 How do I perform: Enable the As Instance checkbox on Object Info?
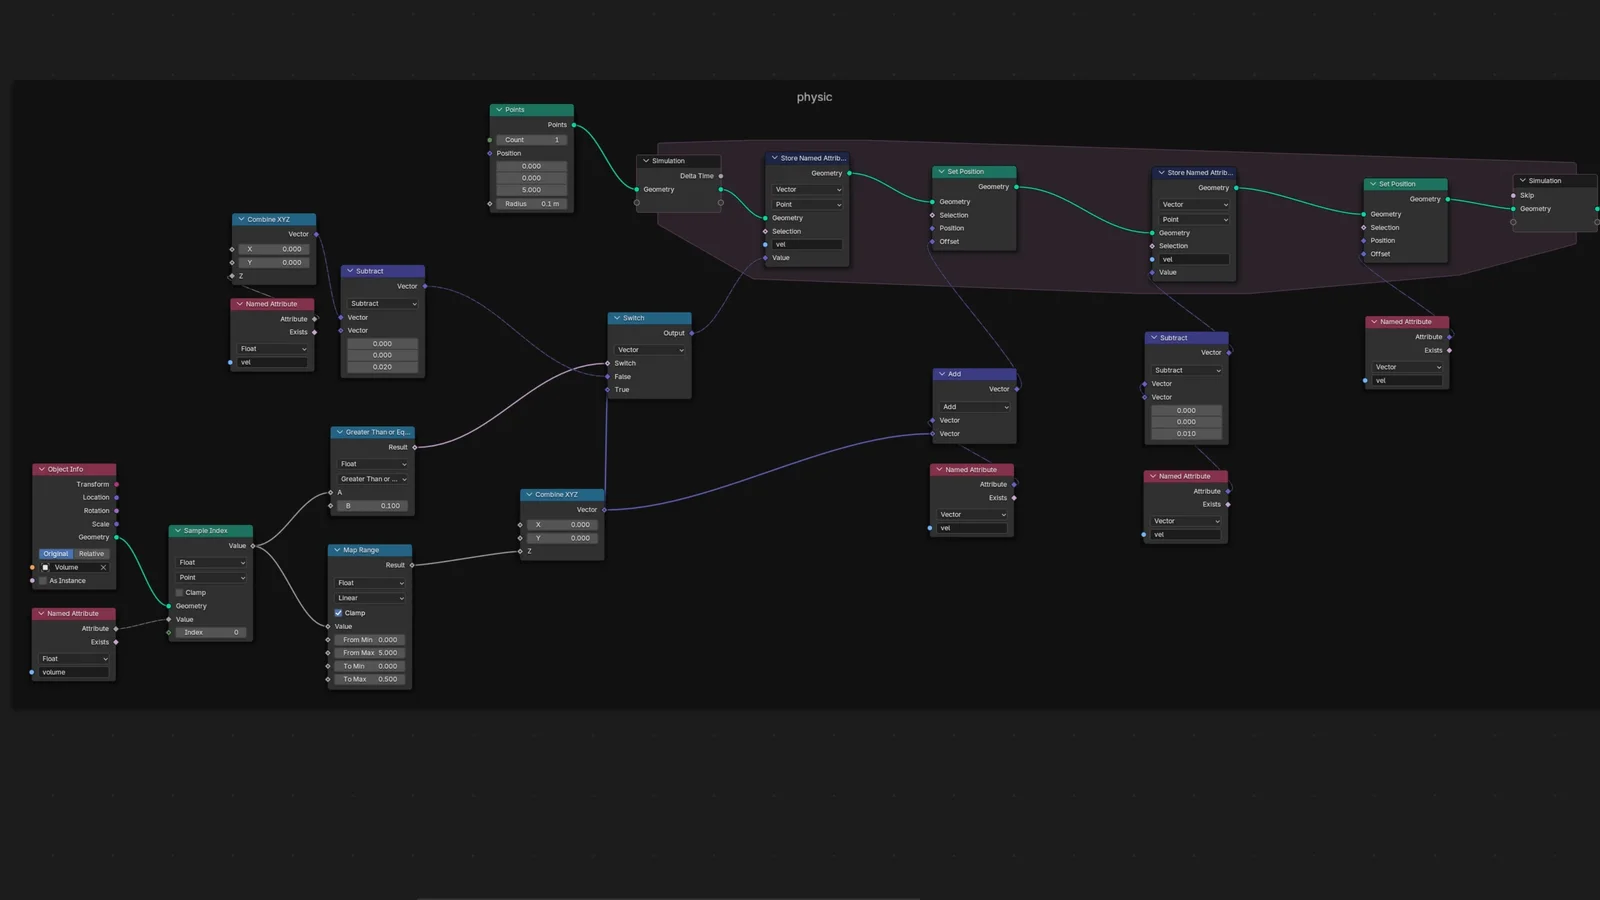(42, 581)
